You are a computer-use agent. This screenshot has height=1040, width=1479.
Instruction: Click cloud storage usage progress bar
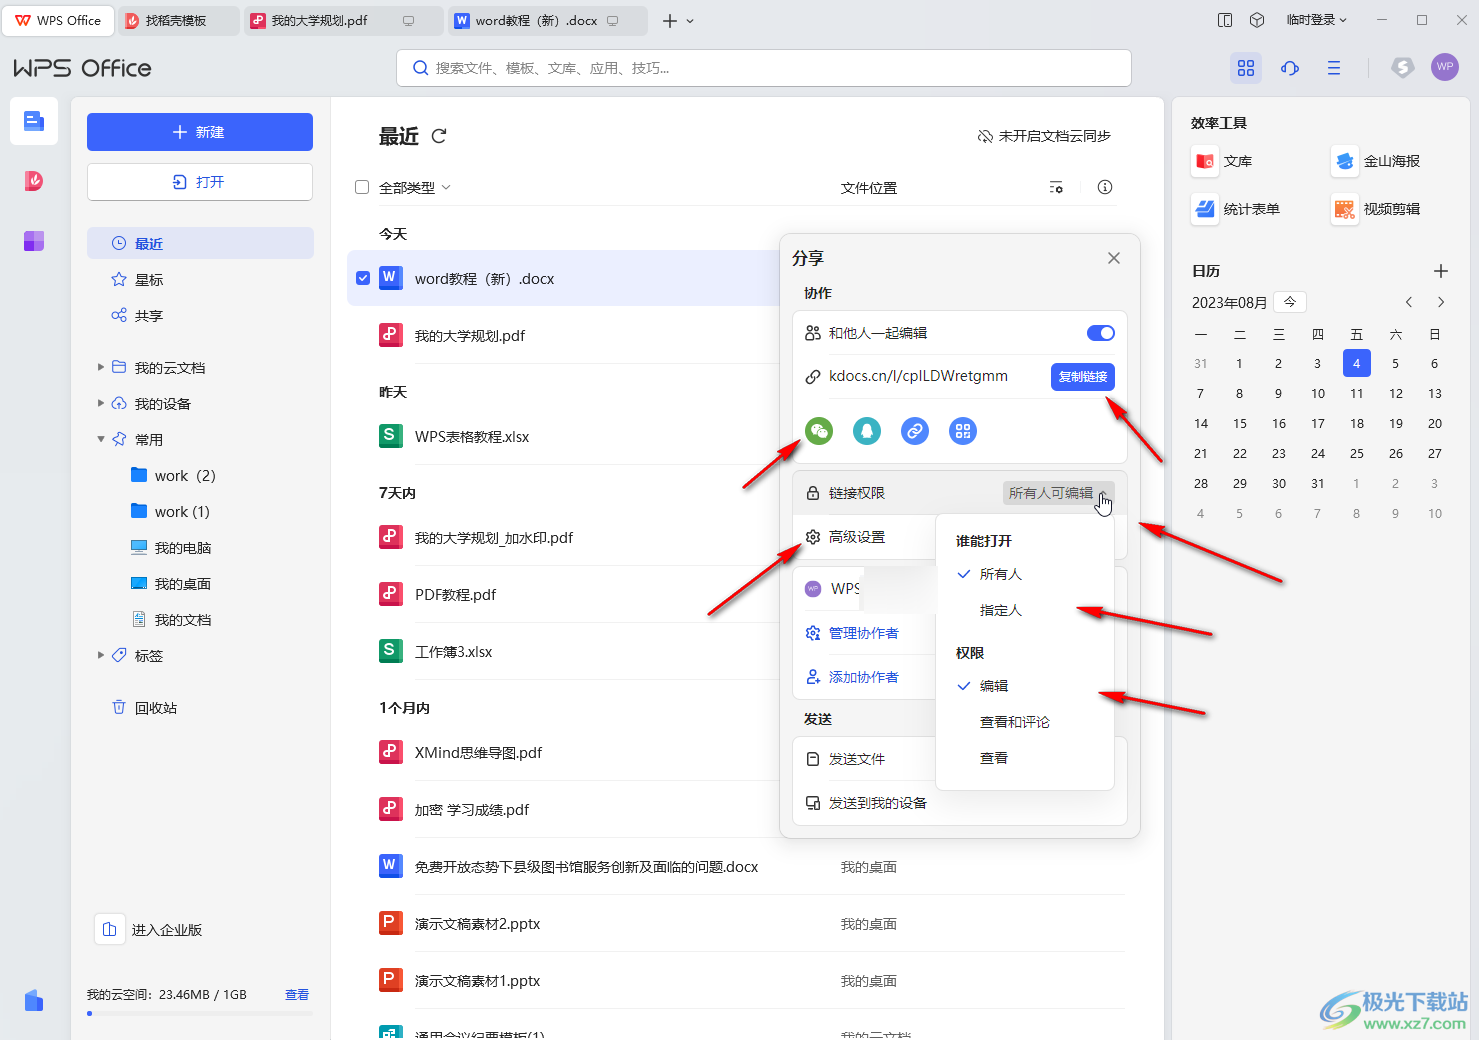pos(200,1014)
